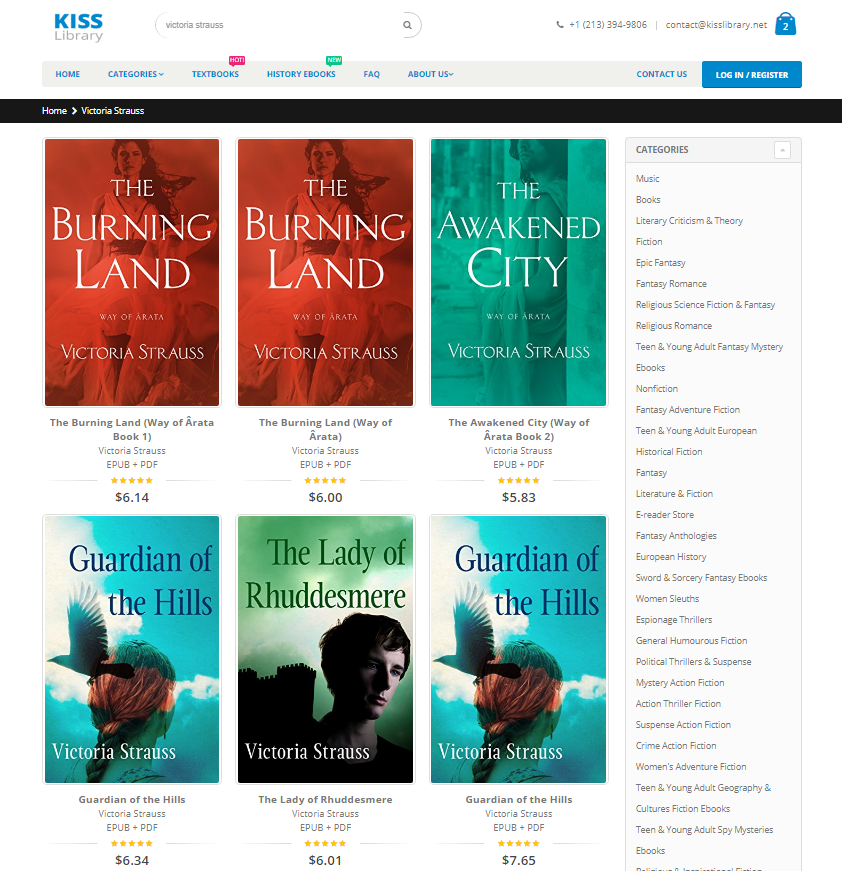Image resolution: width=842 pixels, height=871 pixels.
Task: Select Fantasy Anthologies category
Action: [676, 536]
